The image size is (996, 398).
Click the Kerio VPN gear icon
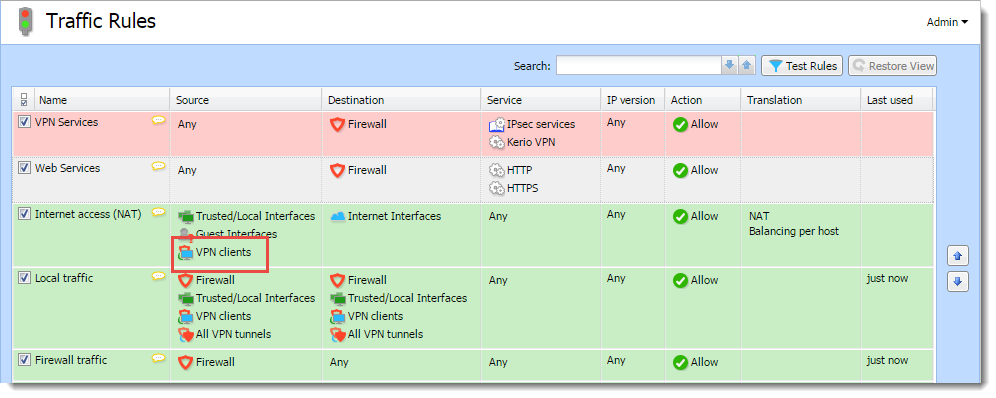497,142
